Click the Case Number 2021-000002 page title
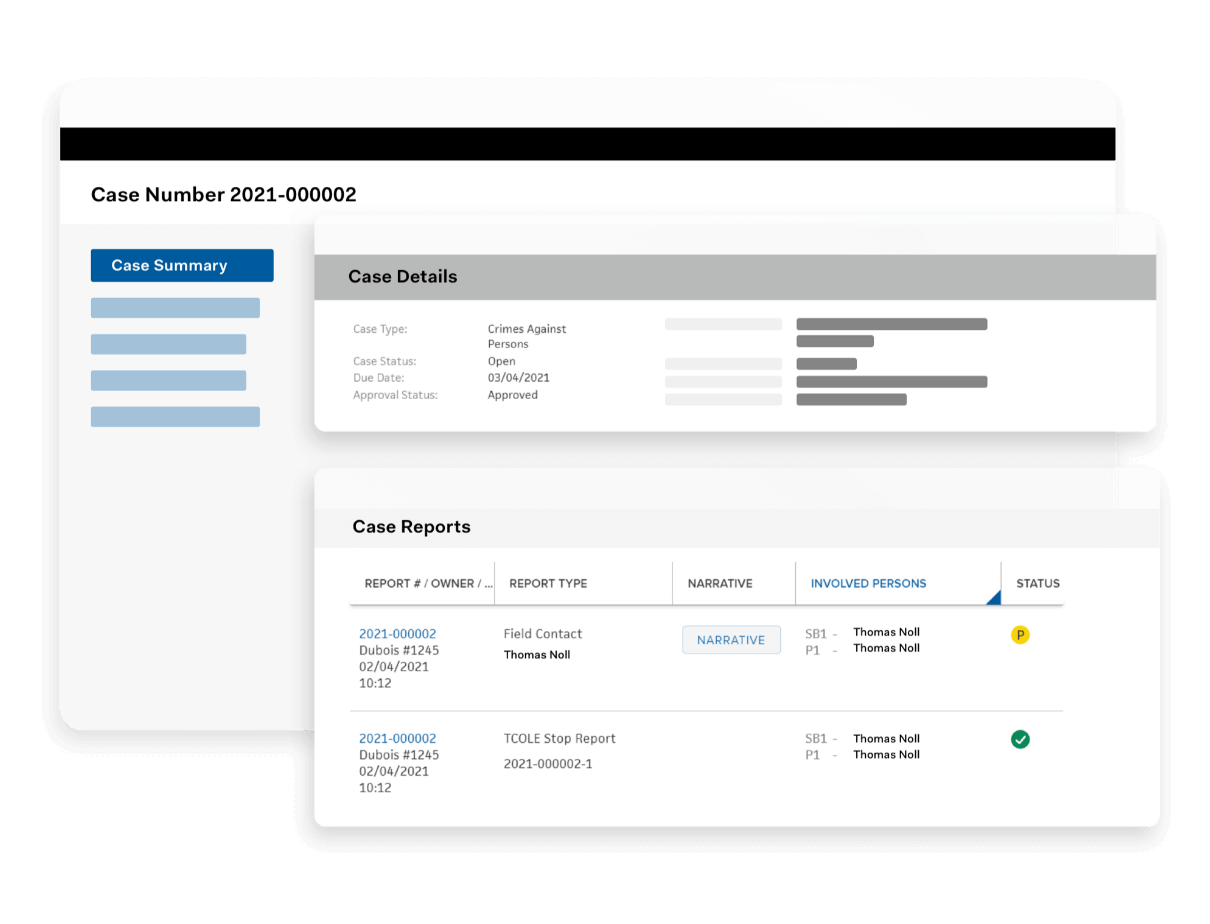Screen dimensions: 1210x924 pos(224,194)
